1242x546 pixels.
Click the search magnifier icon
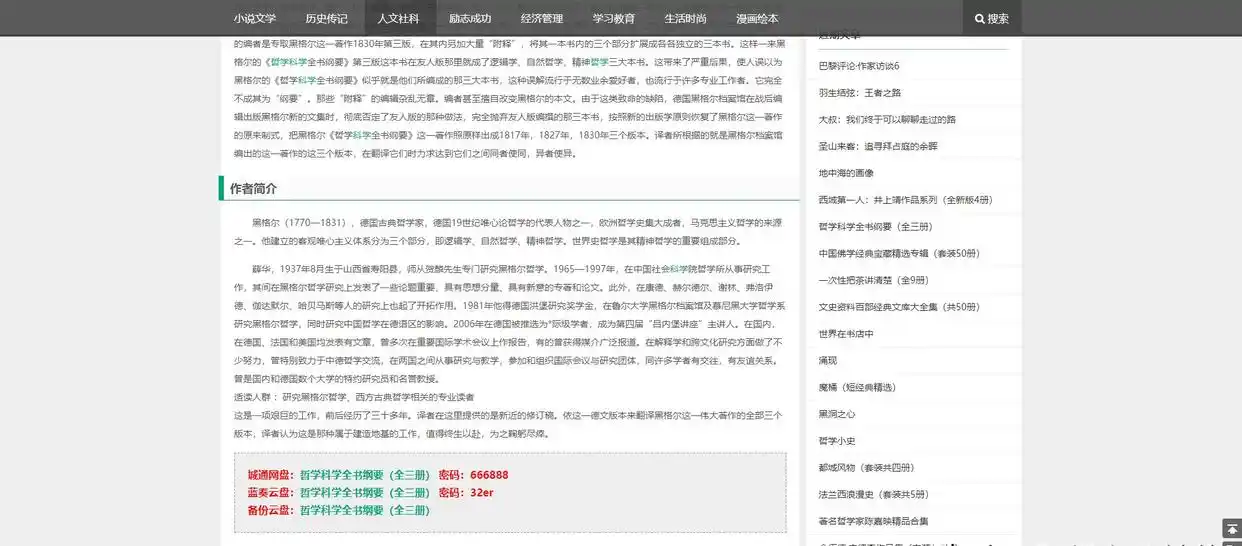979,18
